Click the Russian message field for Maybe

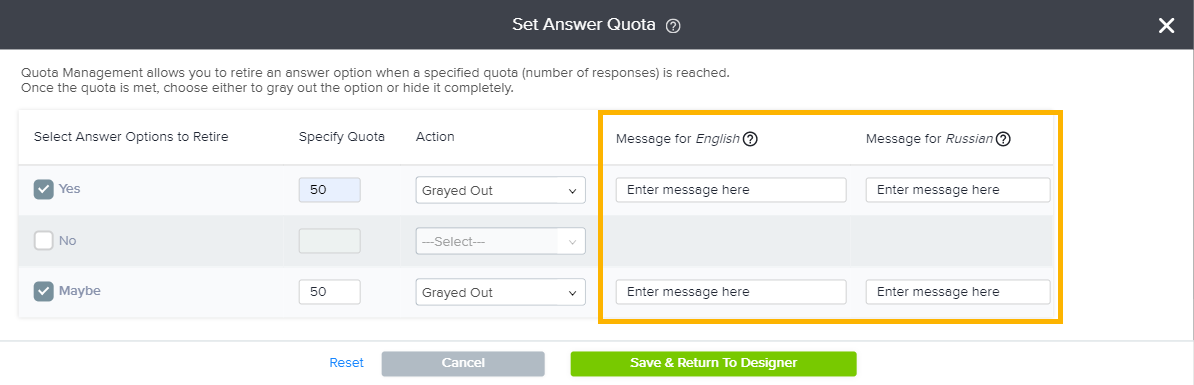tap(958, 292)
